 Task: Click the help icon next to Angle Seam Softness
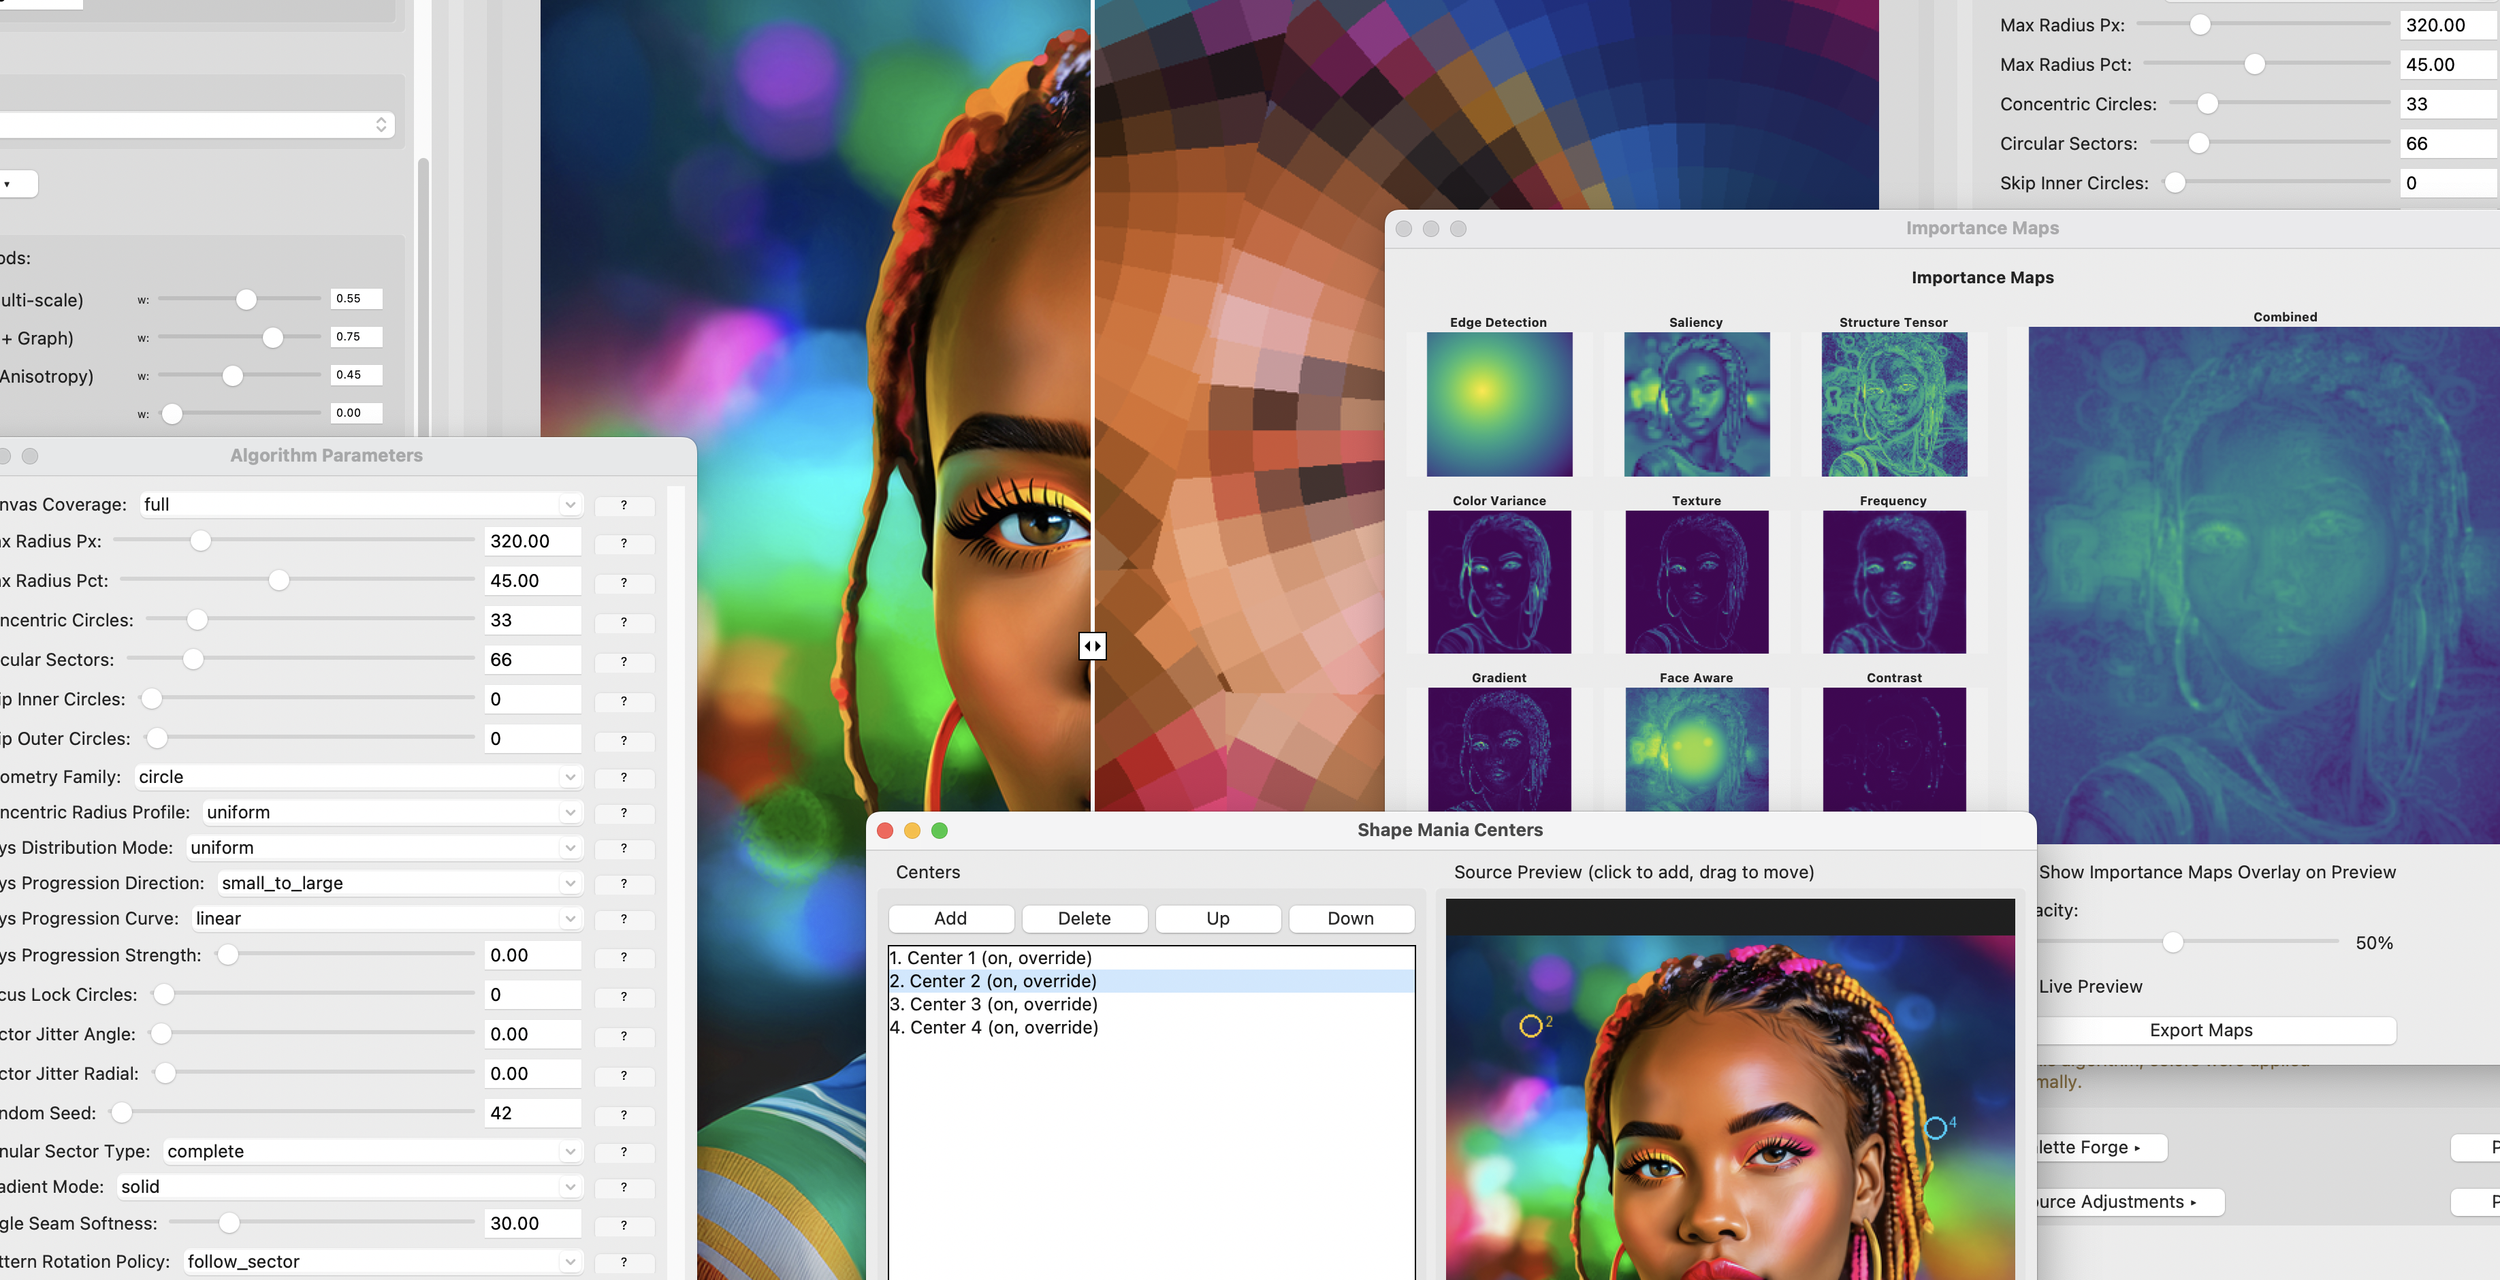coord(624,1224)
